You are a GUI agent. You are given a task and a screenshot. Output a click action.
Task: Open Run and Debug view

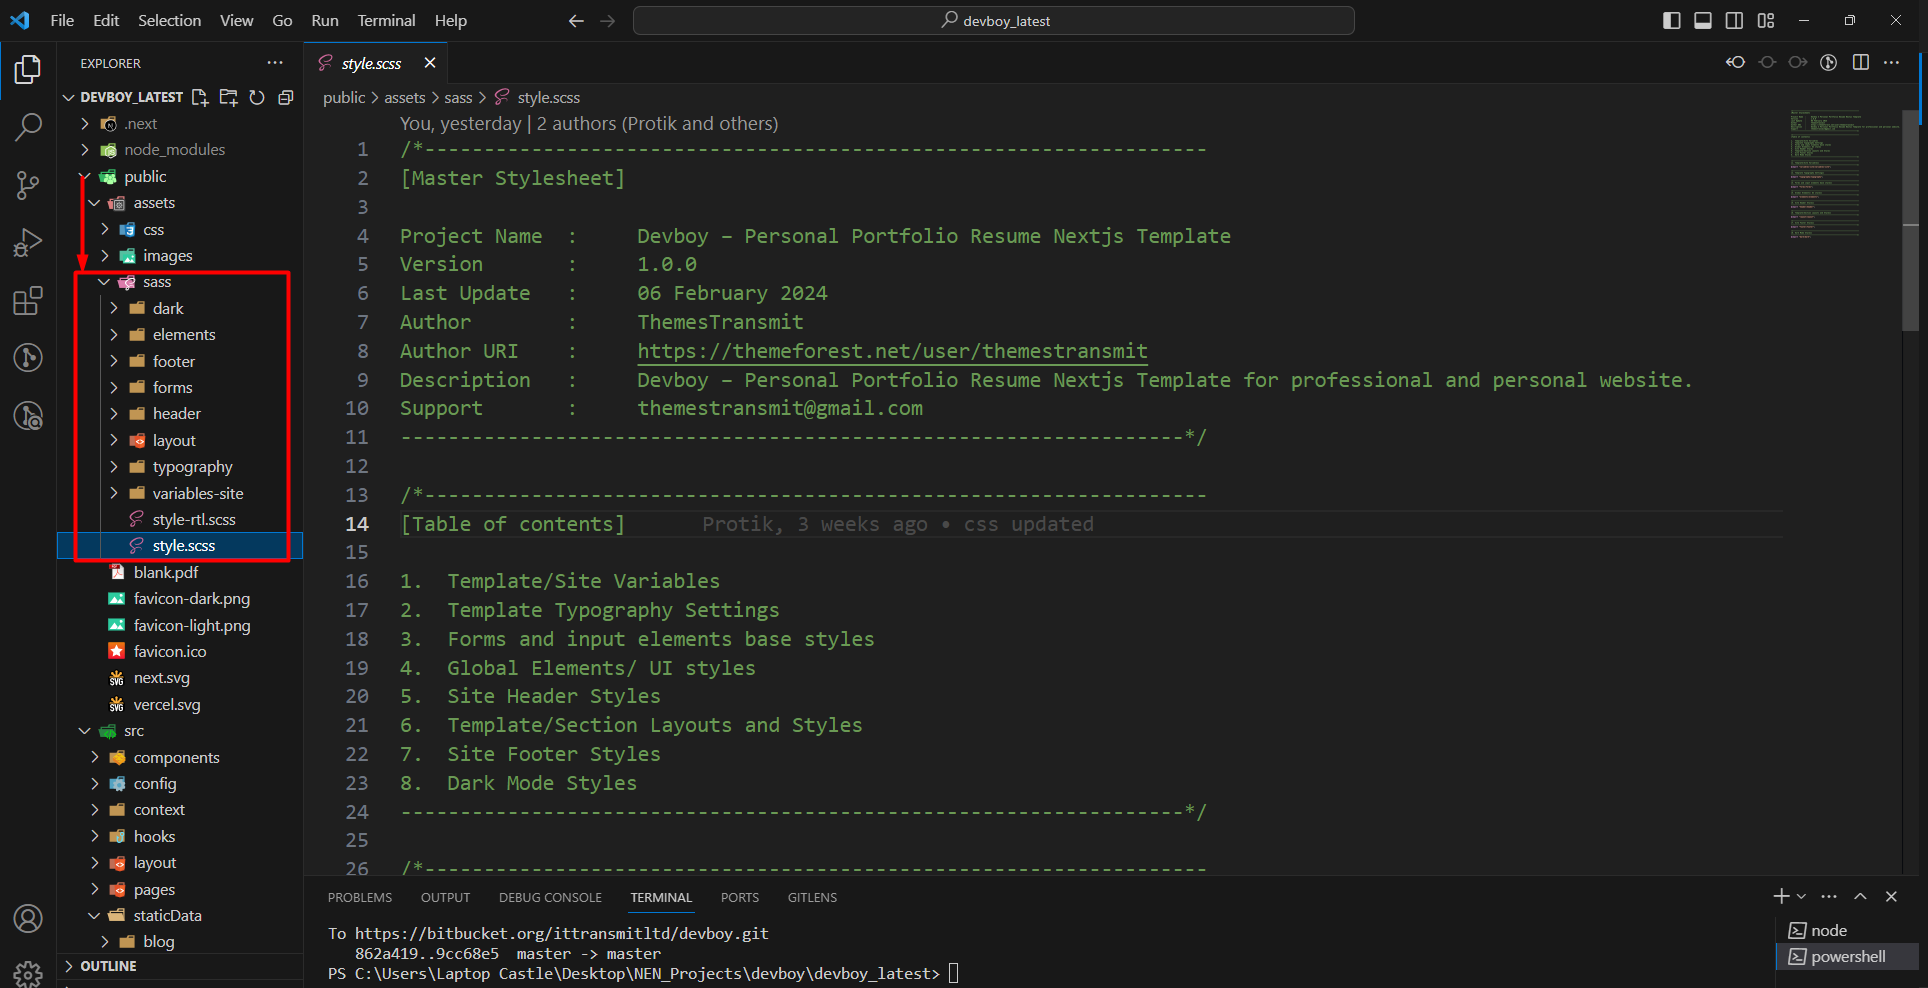28,243
